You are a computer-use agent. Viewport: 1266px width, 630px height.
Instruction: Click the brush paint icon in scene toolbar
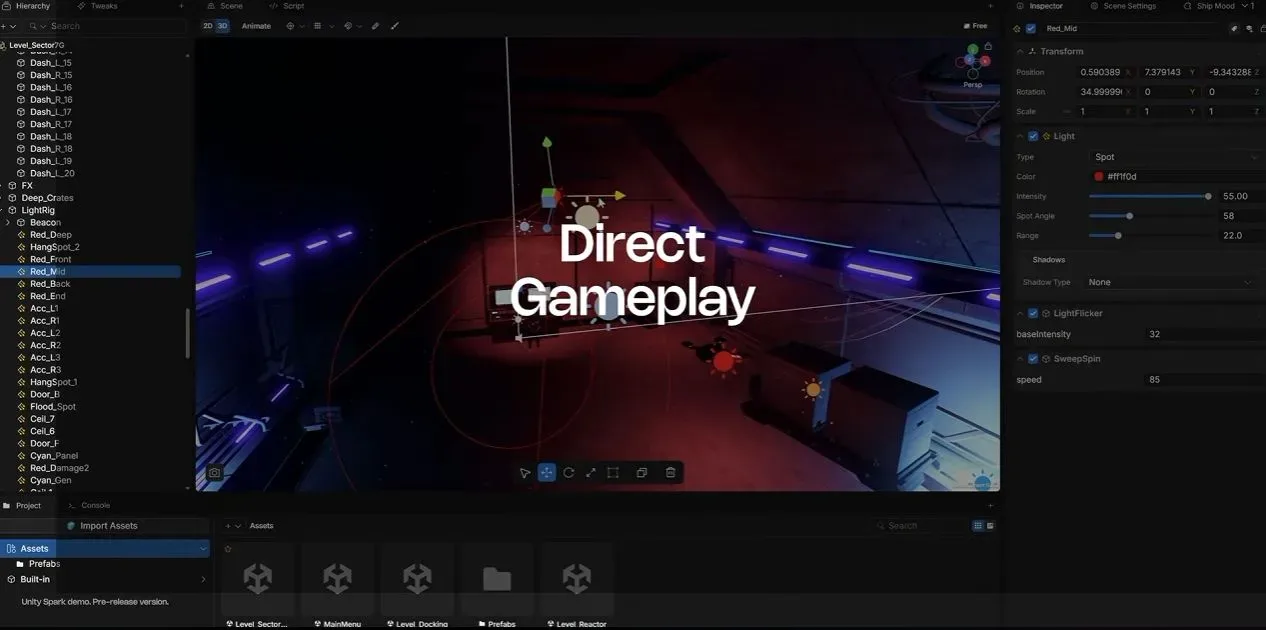coord(394,26)
